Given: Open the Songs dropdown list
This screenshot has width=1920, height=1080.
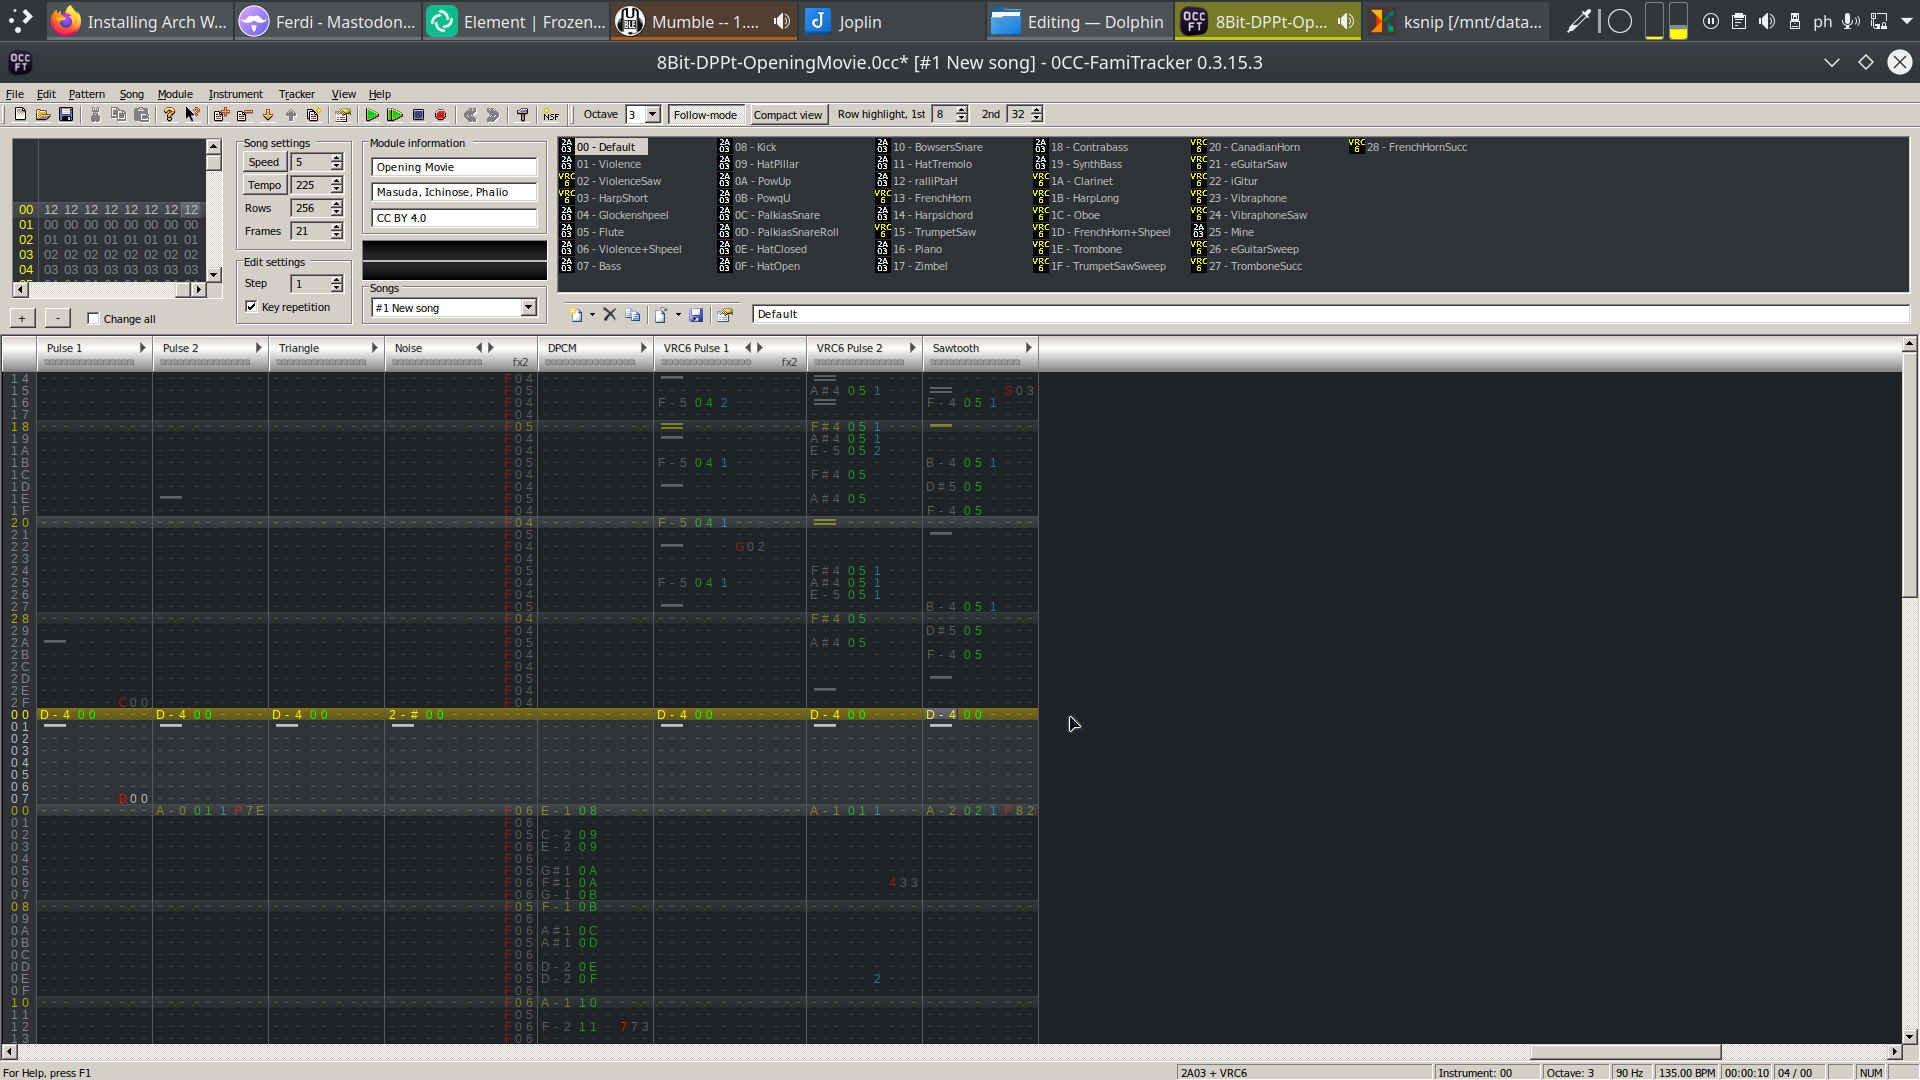Looking at the screenshot, I should [x=528, y=308].
